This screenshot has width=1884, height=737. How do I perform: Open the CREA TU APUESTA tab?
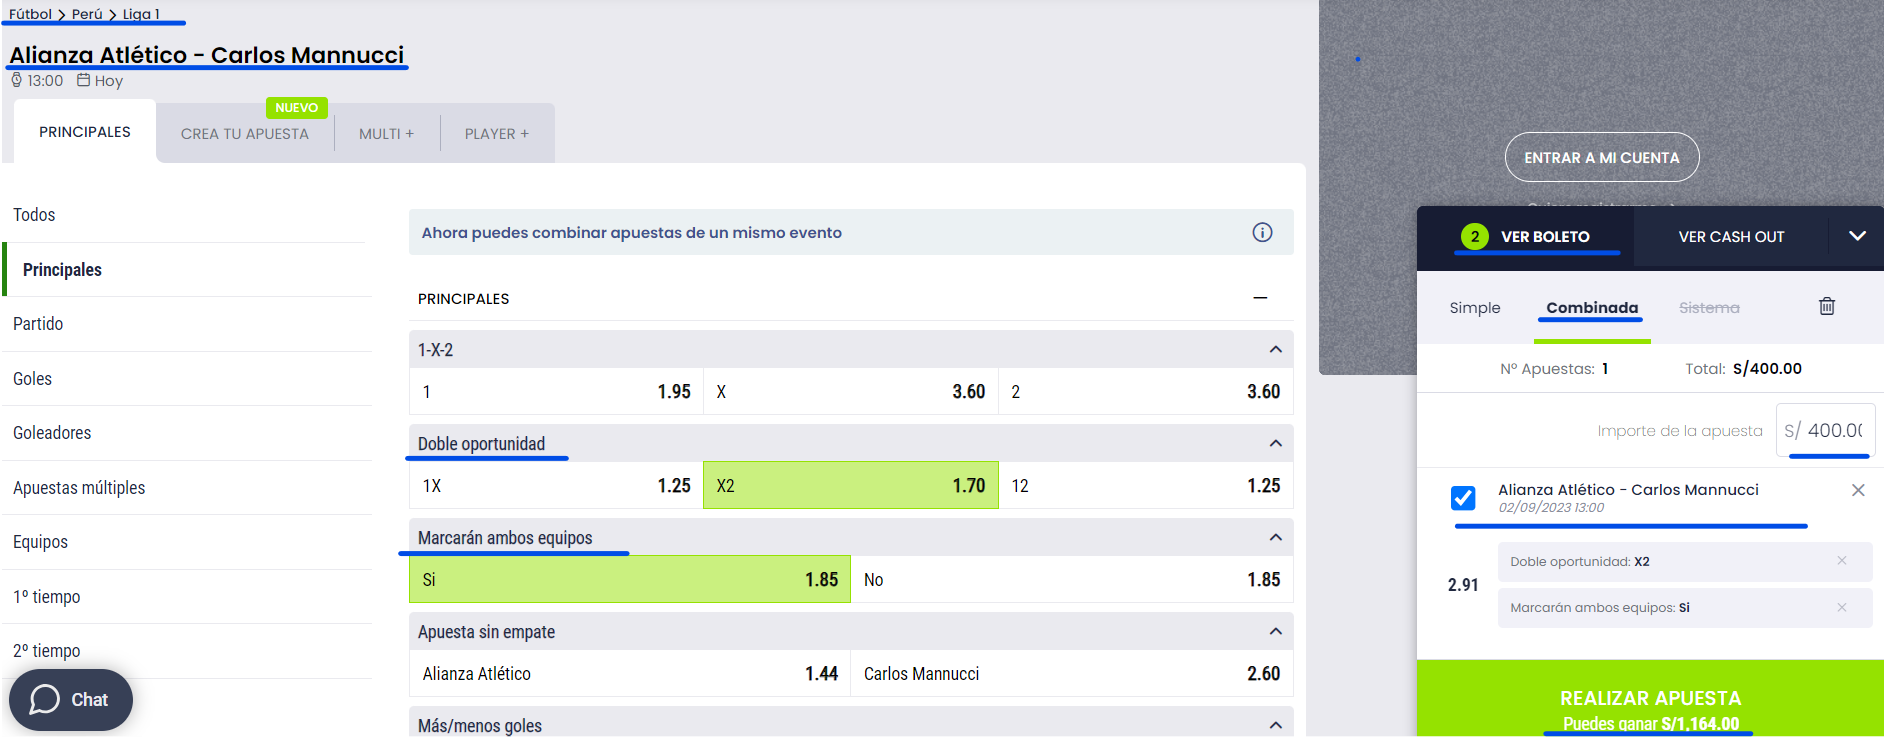click(x=245, y=134)
